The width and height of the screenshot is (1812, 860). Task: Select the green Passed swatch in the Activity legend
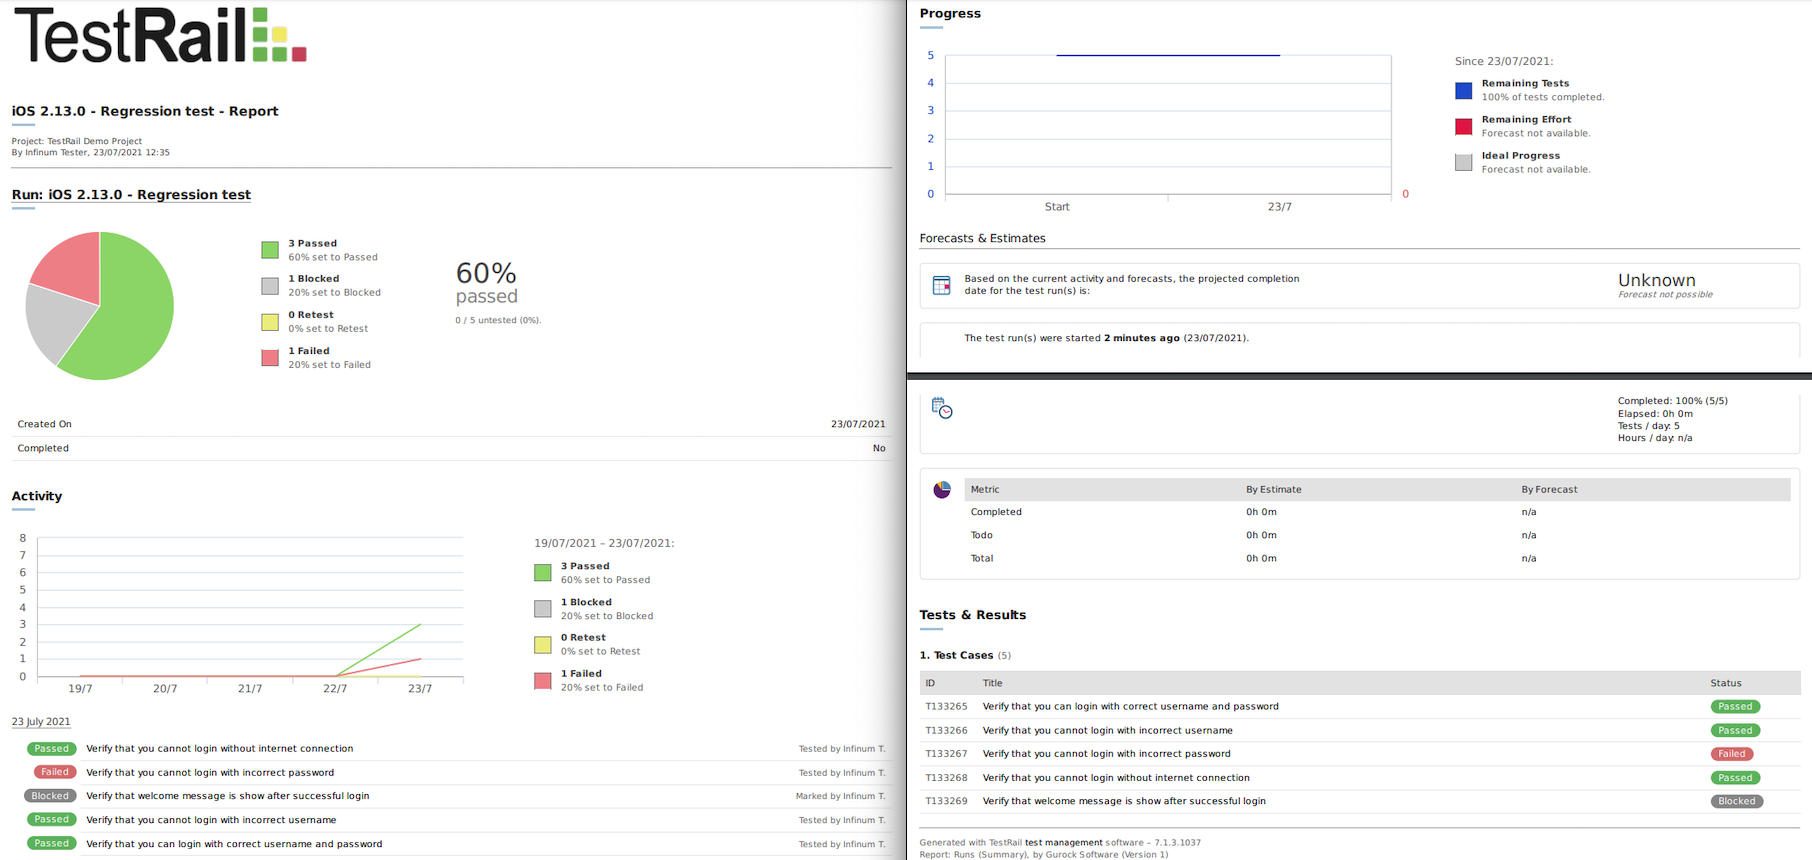click(x=543, y=573)
